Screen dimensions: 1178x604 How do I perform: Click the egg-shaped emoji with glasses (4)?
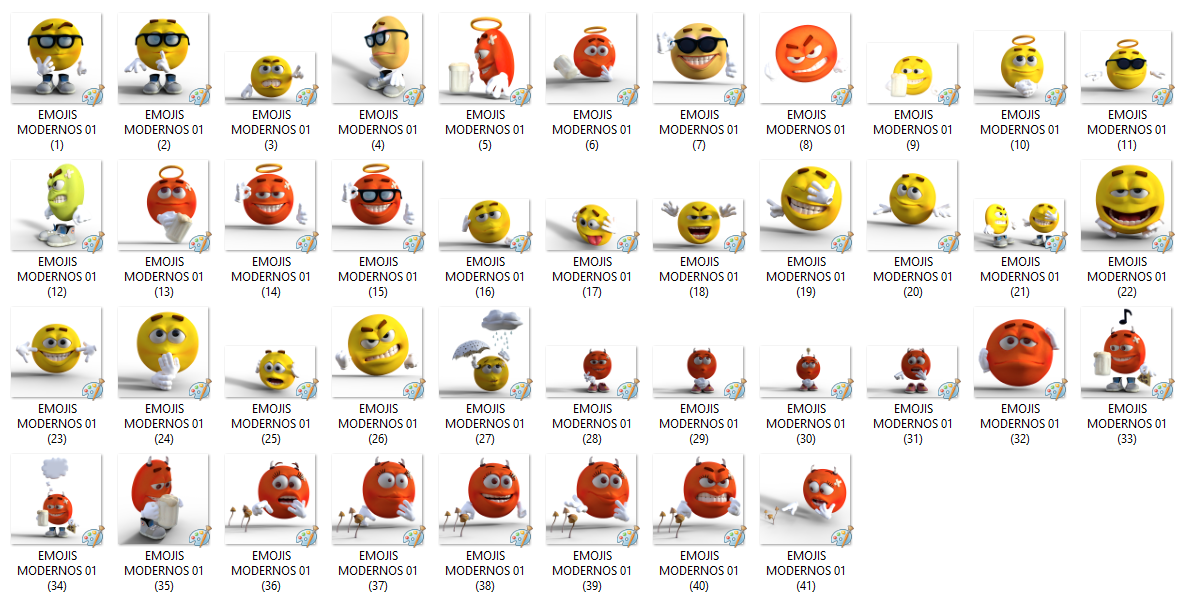(377, 59)
